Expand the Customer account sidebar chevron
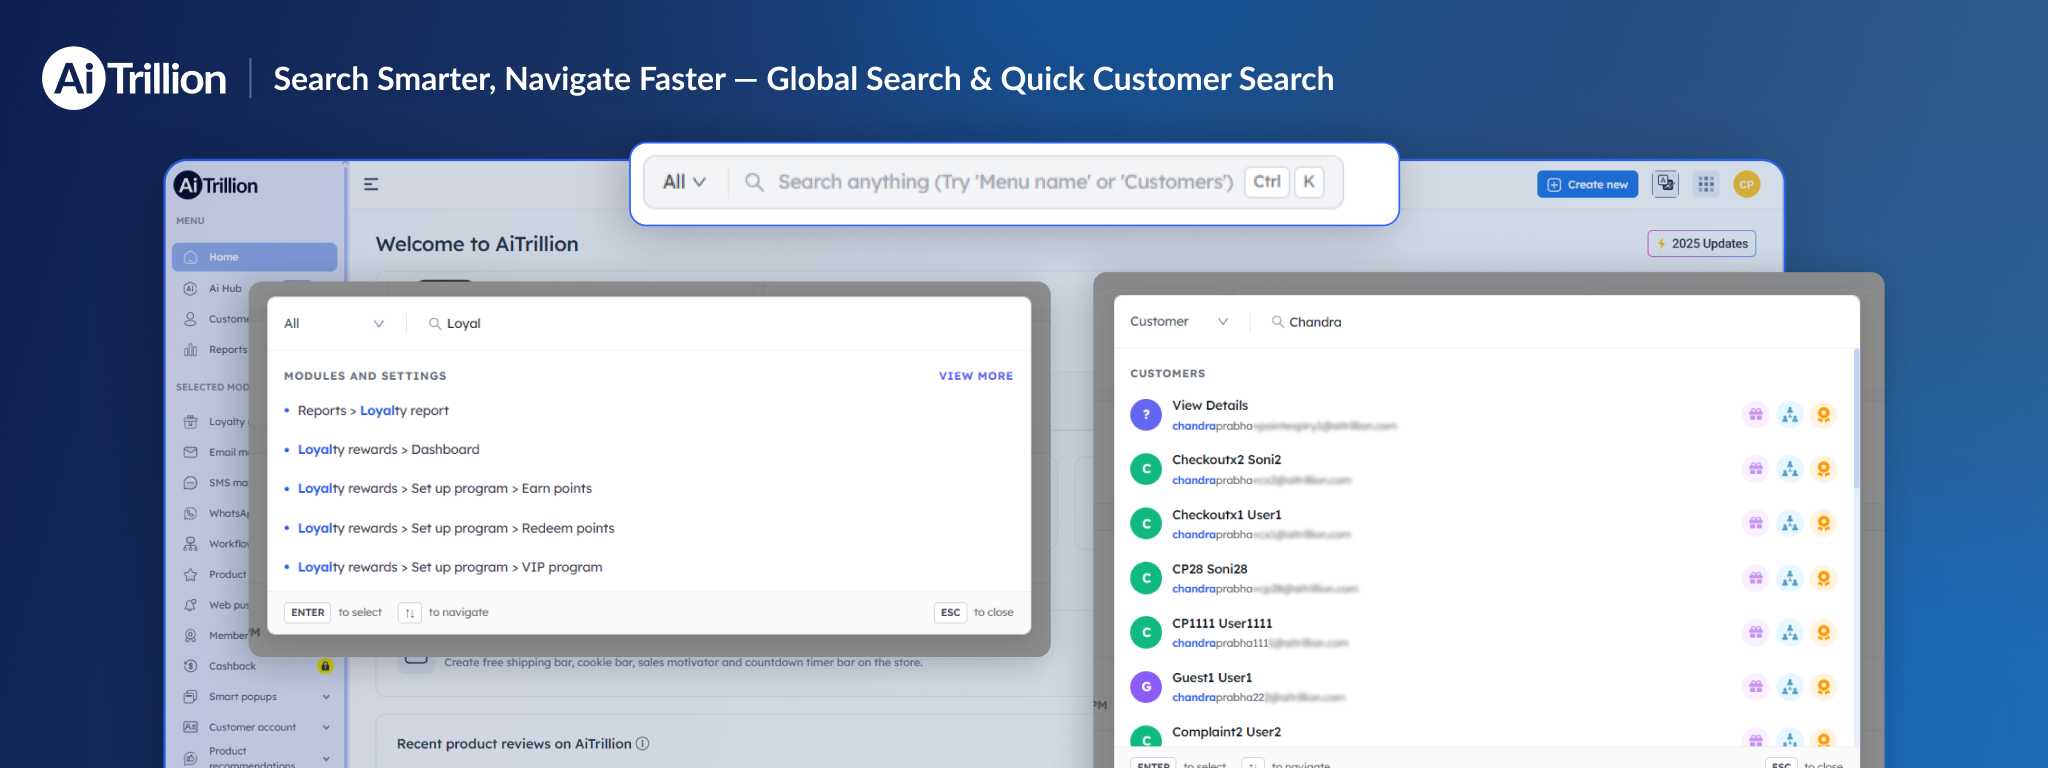This screenshot has height=768, width=2048. point(326,727)
